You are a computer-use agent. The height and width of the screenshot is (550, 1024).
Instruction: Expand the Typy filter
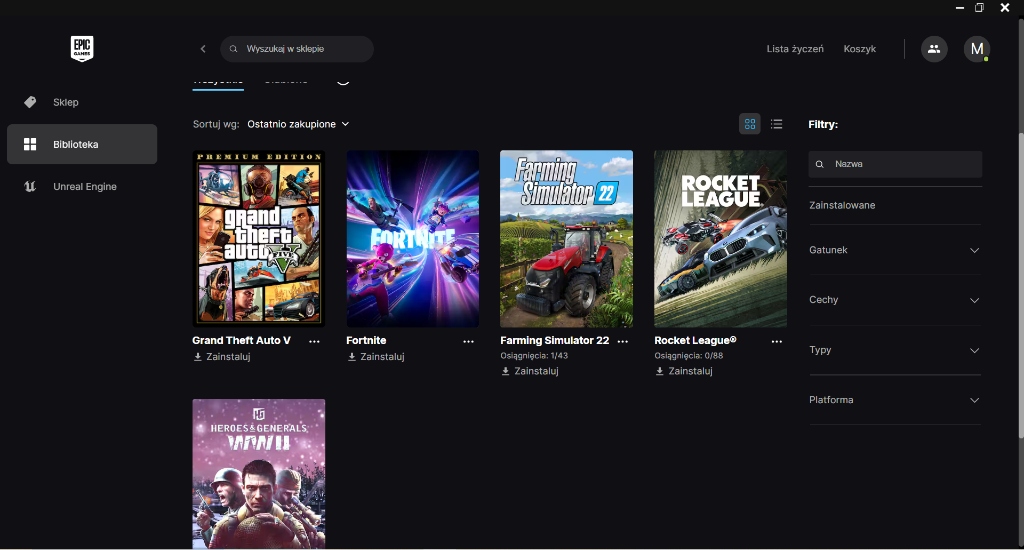click(x=895, y=350)
